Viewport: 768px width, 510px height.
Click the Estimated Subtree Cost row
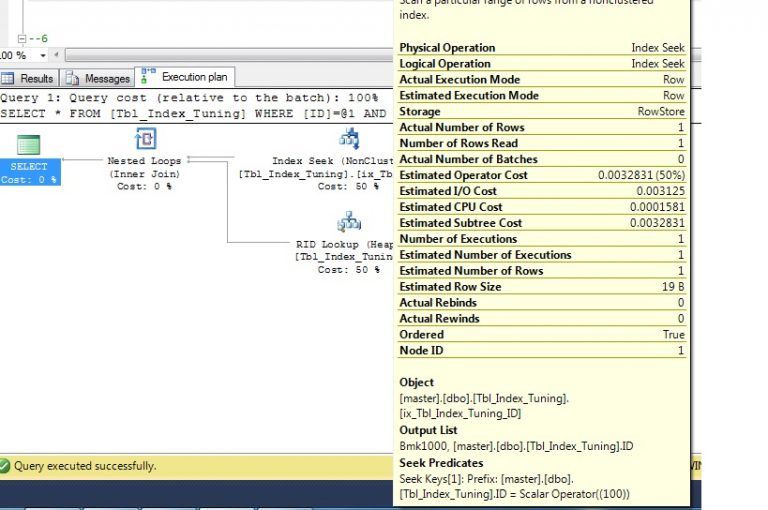542,223
